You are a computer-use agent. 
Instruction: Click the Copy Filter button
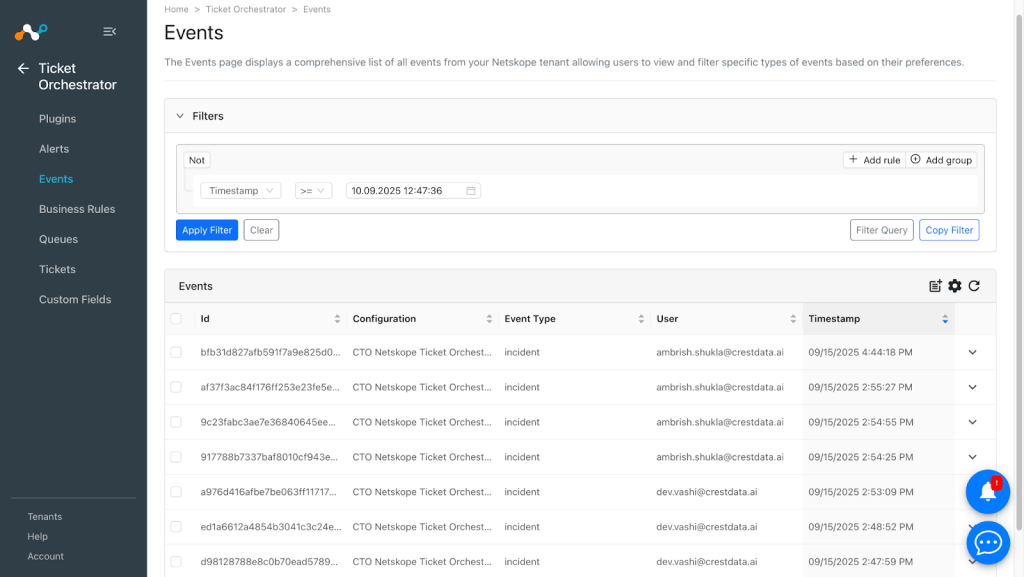coord(949,230)
